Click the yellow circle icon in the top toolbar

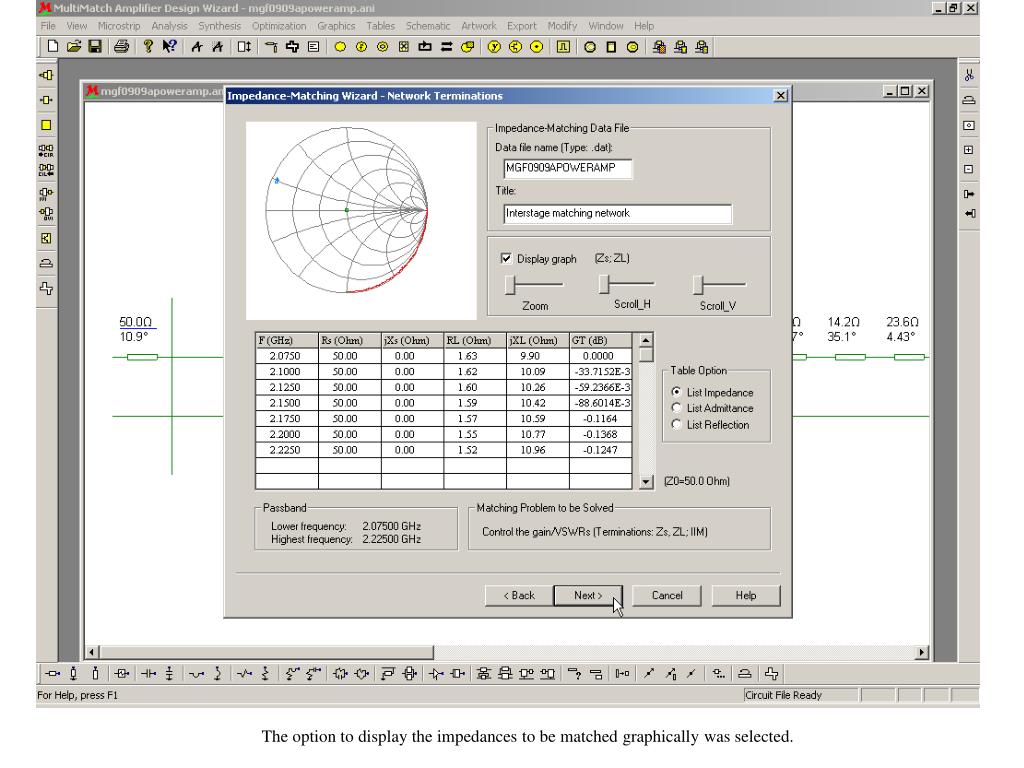tap(340, 46)
